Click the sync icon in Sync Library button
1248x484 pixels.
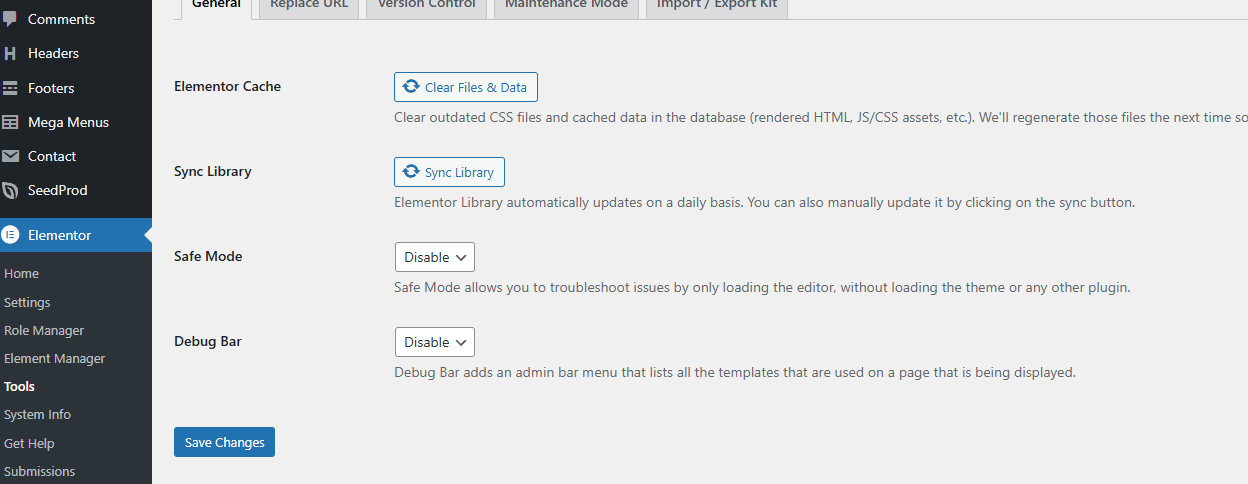click(411, 172)
